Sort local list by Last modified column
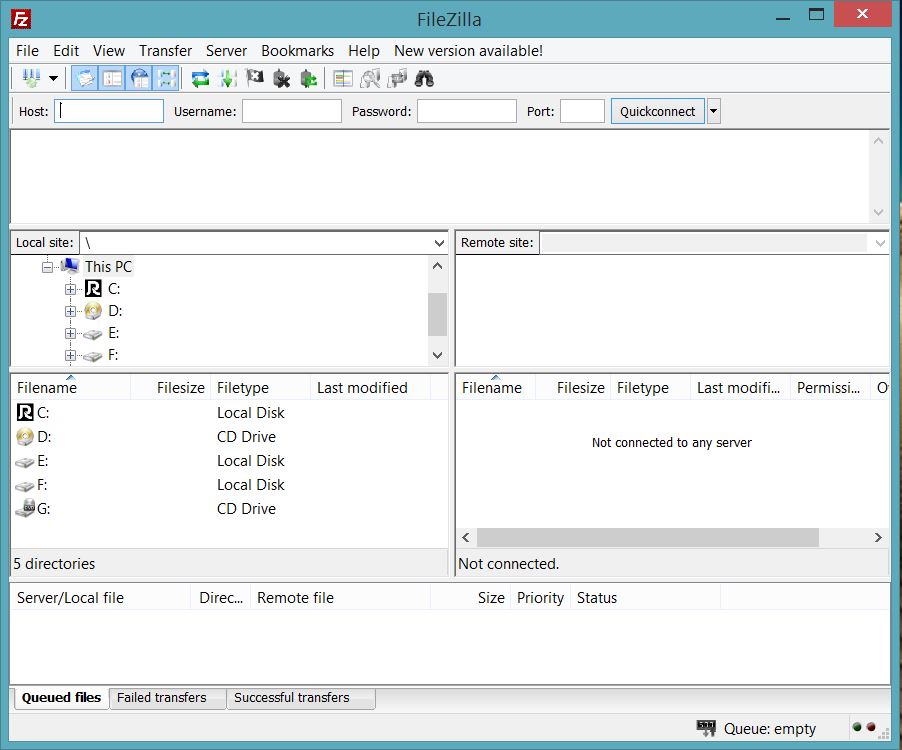Screen dimensions: 902x750 (x=370, y=388)
